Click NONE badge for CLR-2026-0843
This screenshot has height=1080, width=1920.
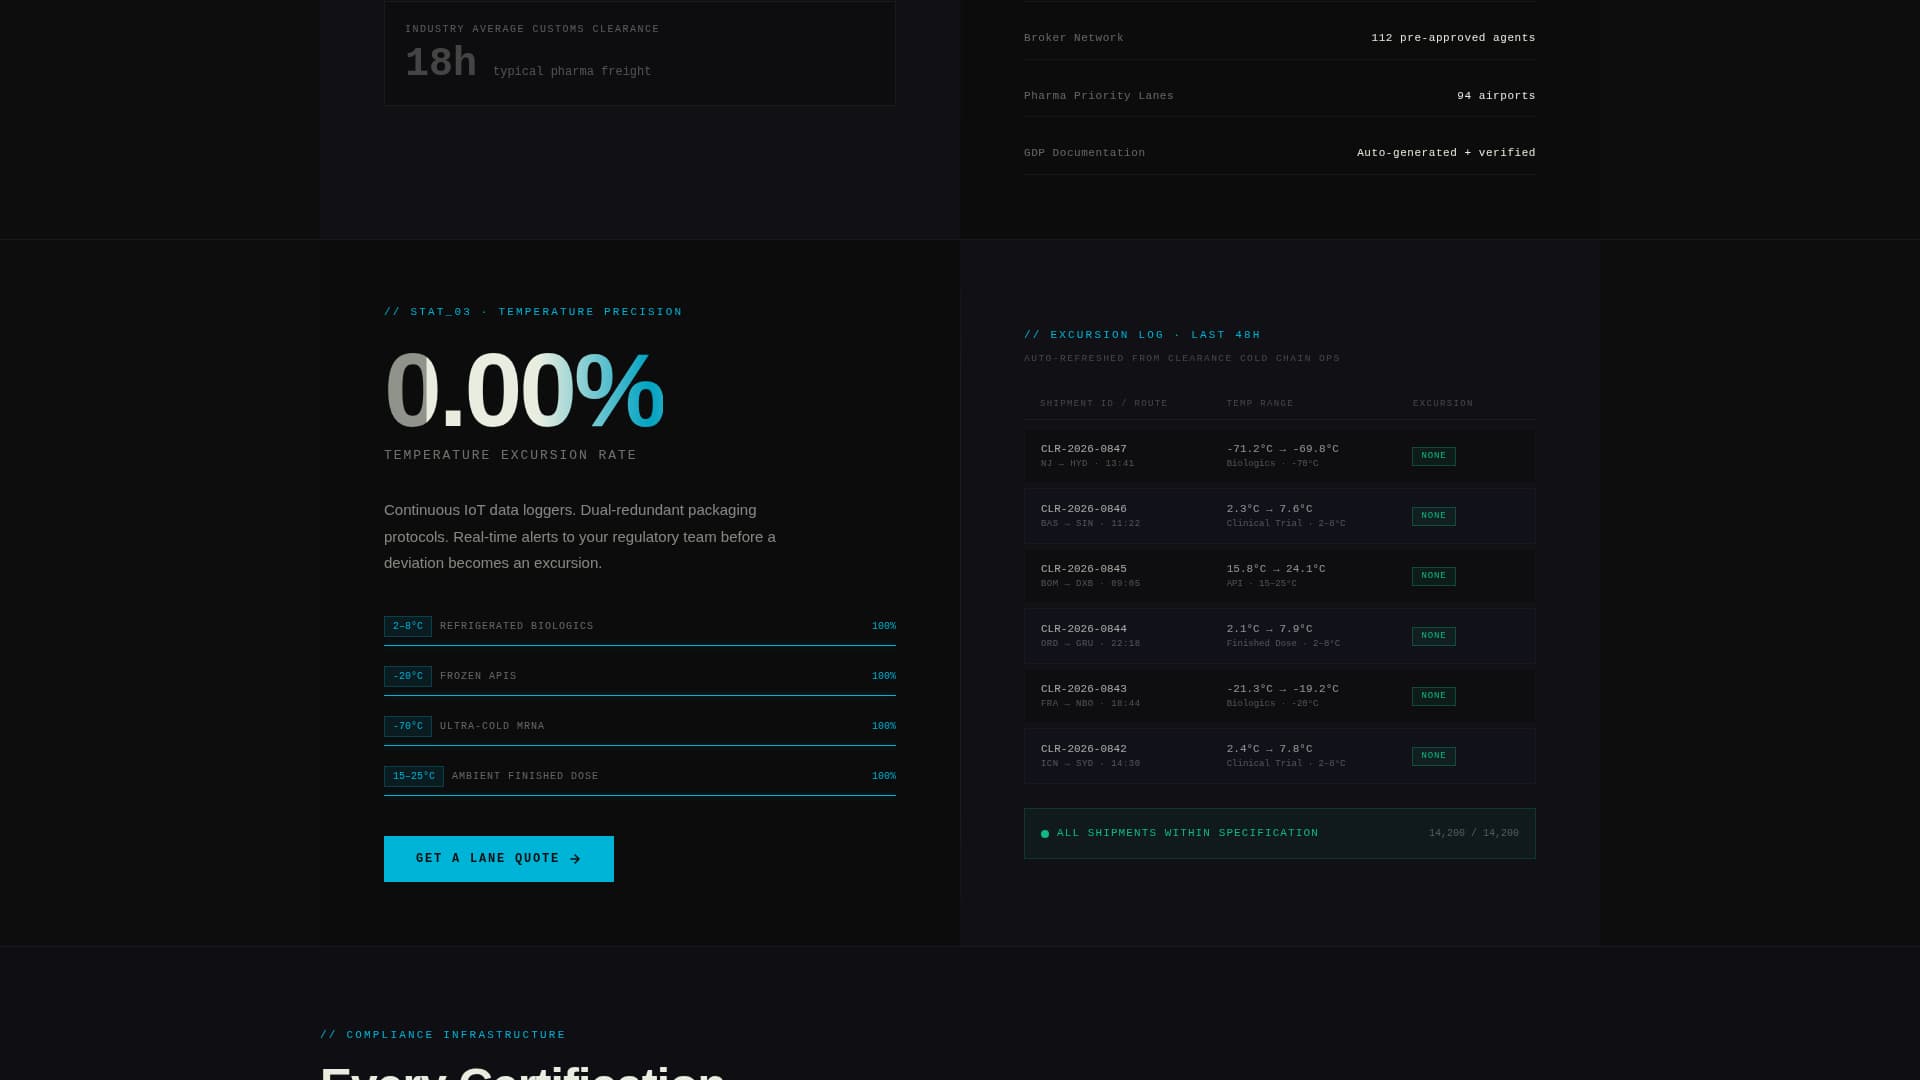[1434, 696]
